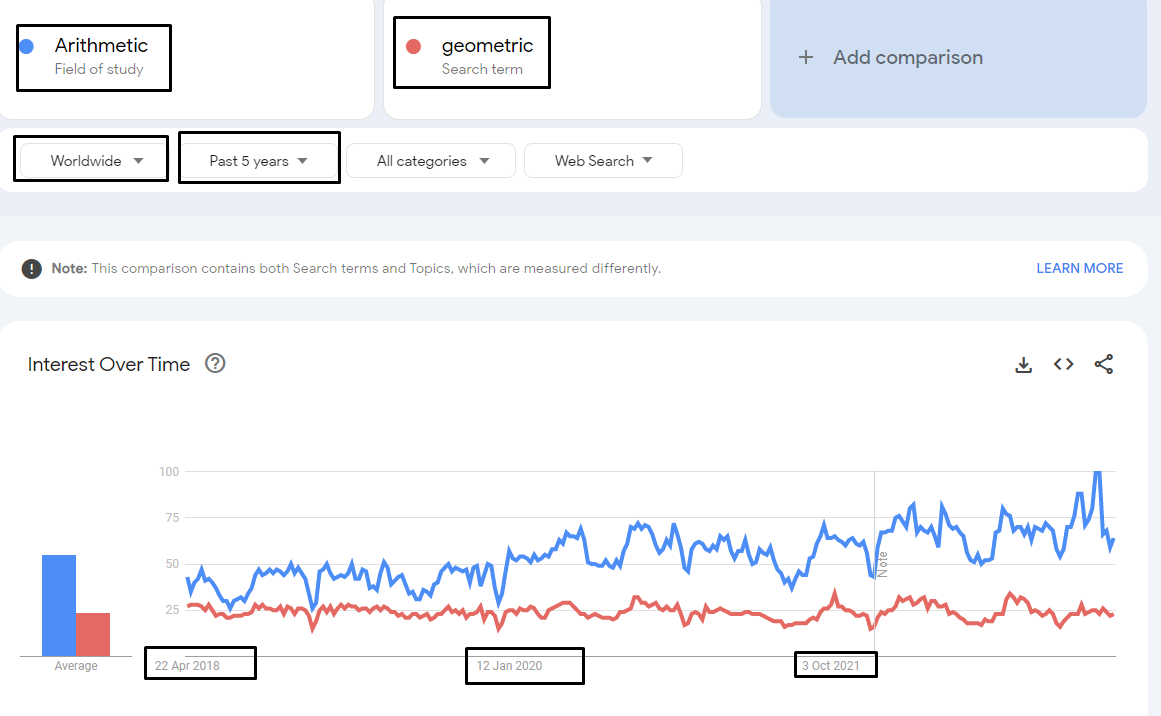
Task: Expand the All categories dropdown
Action: tap(431, 160)
